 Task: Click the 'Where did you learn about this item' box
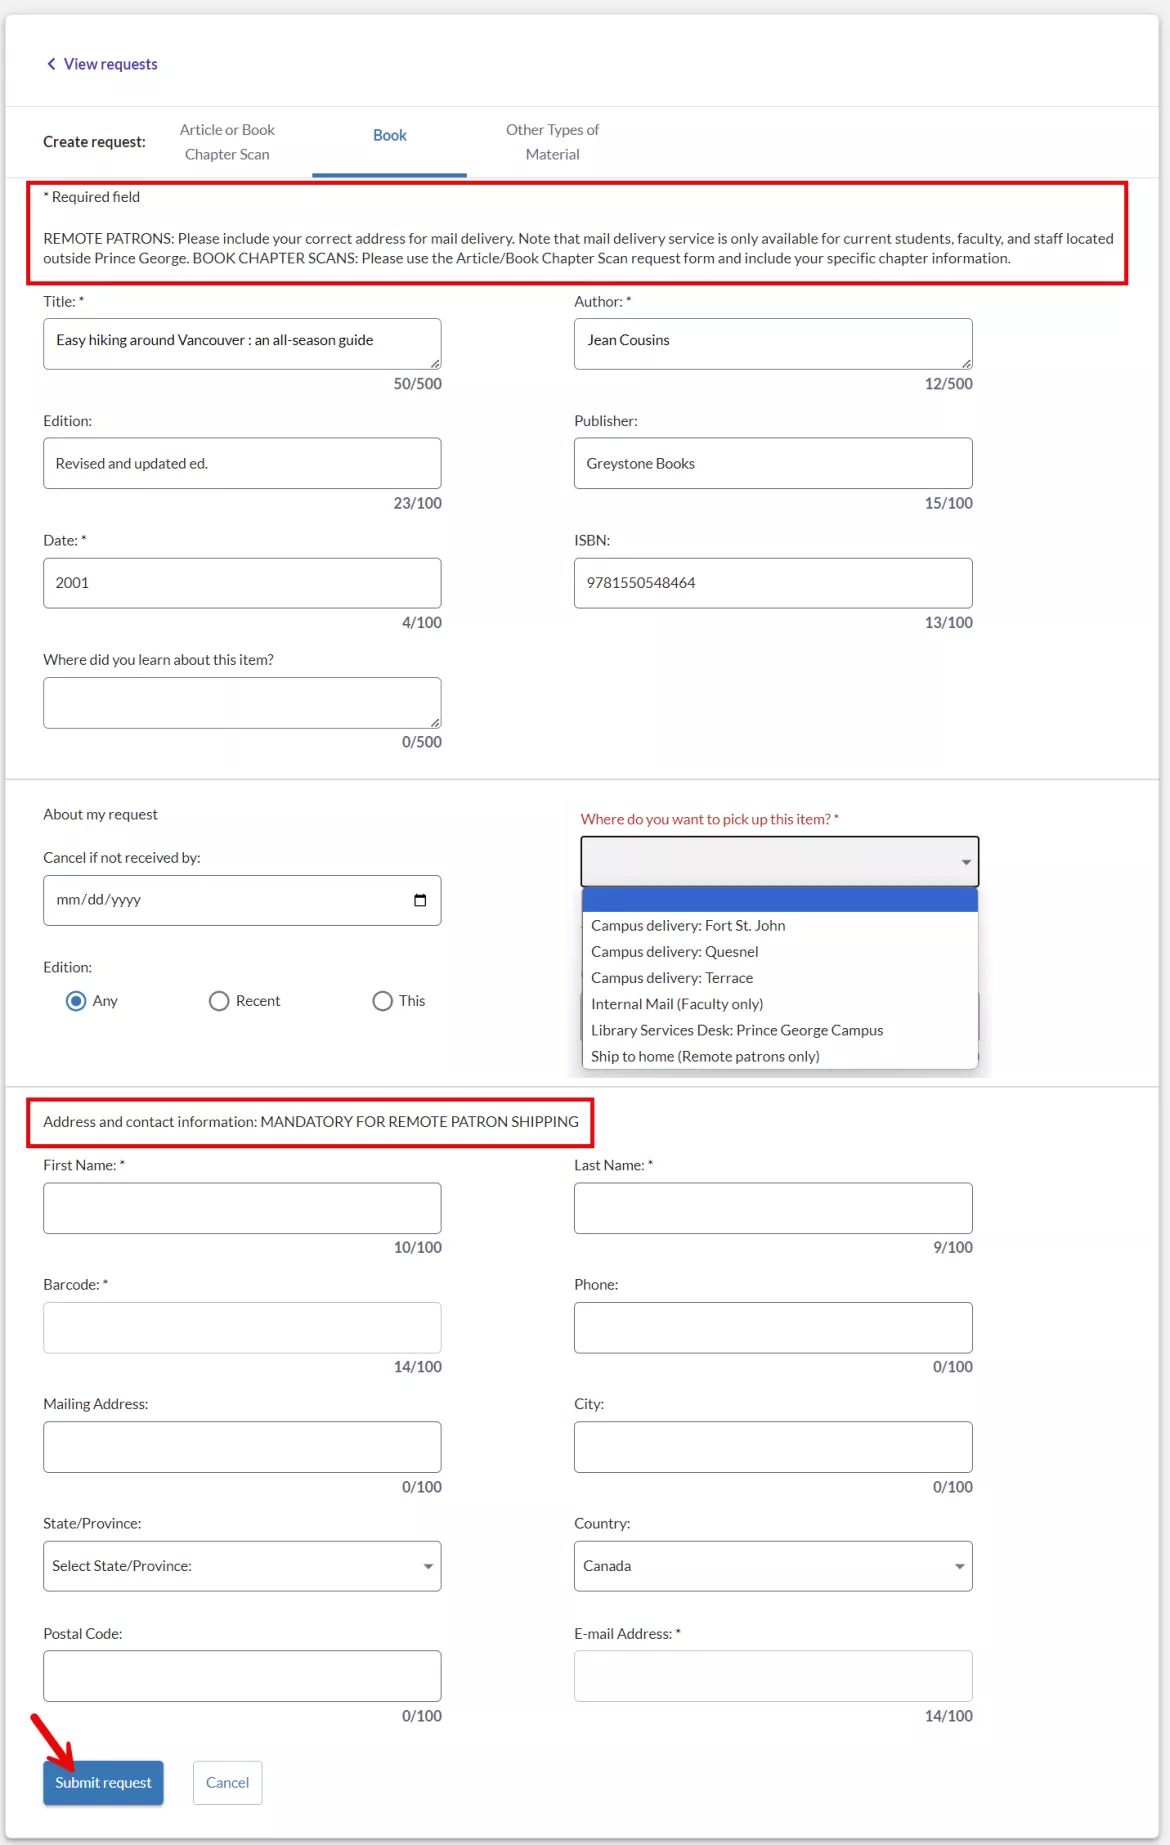[242, 703]
